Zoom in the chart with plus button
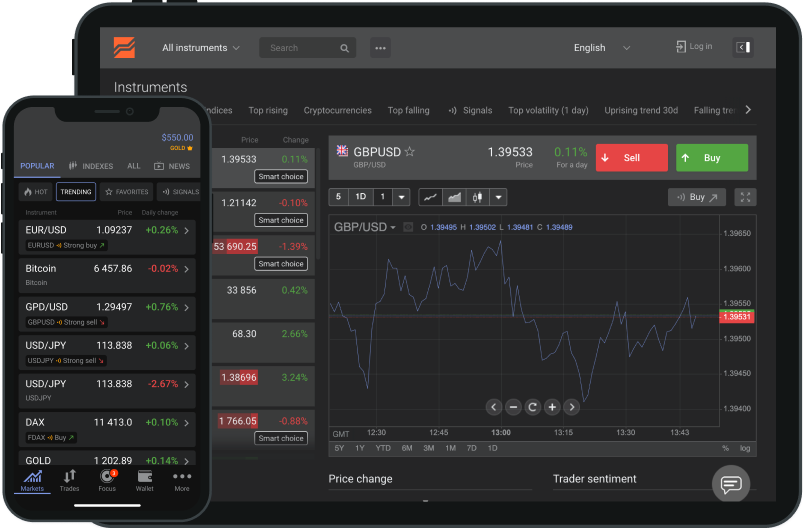This screenshot has width=803, height=528. [552, 407]
